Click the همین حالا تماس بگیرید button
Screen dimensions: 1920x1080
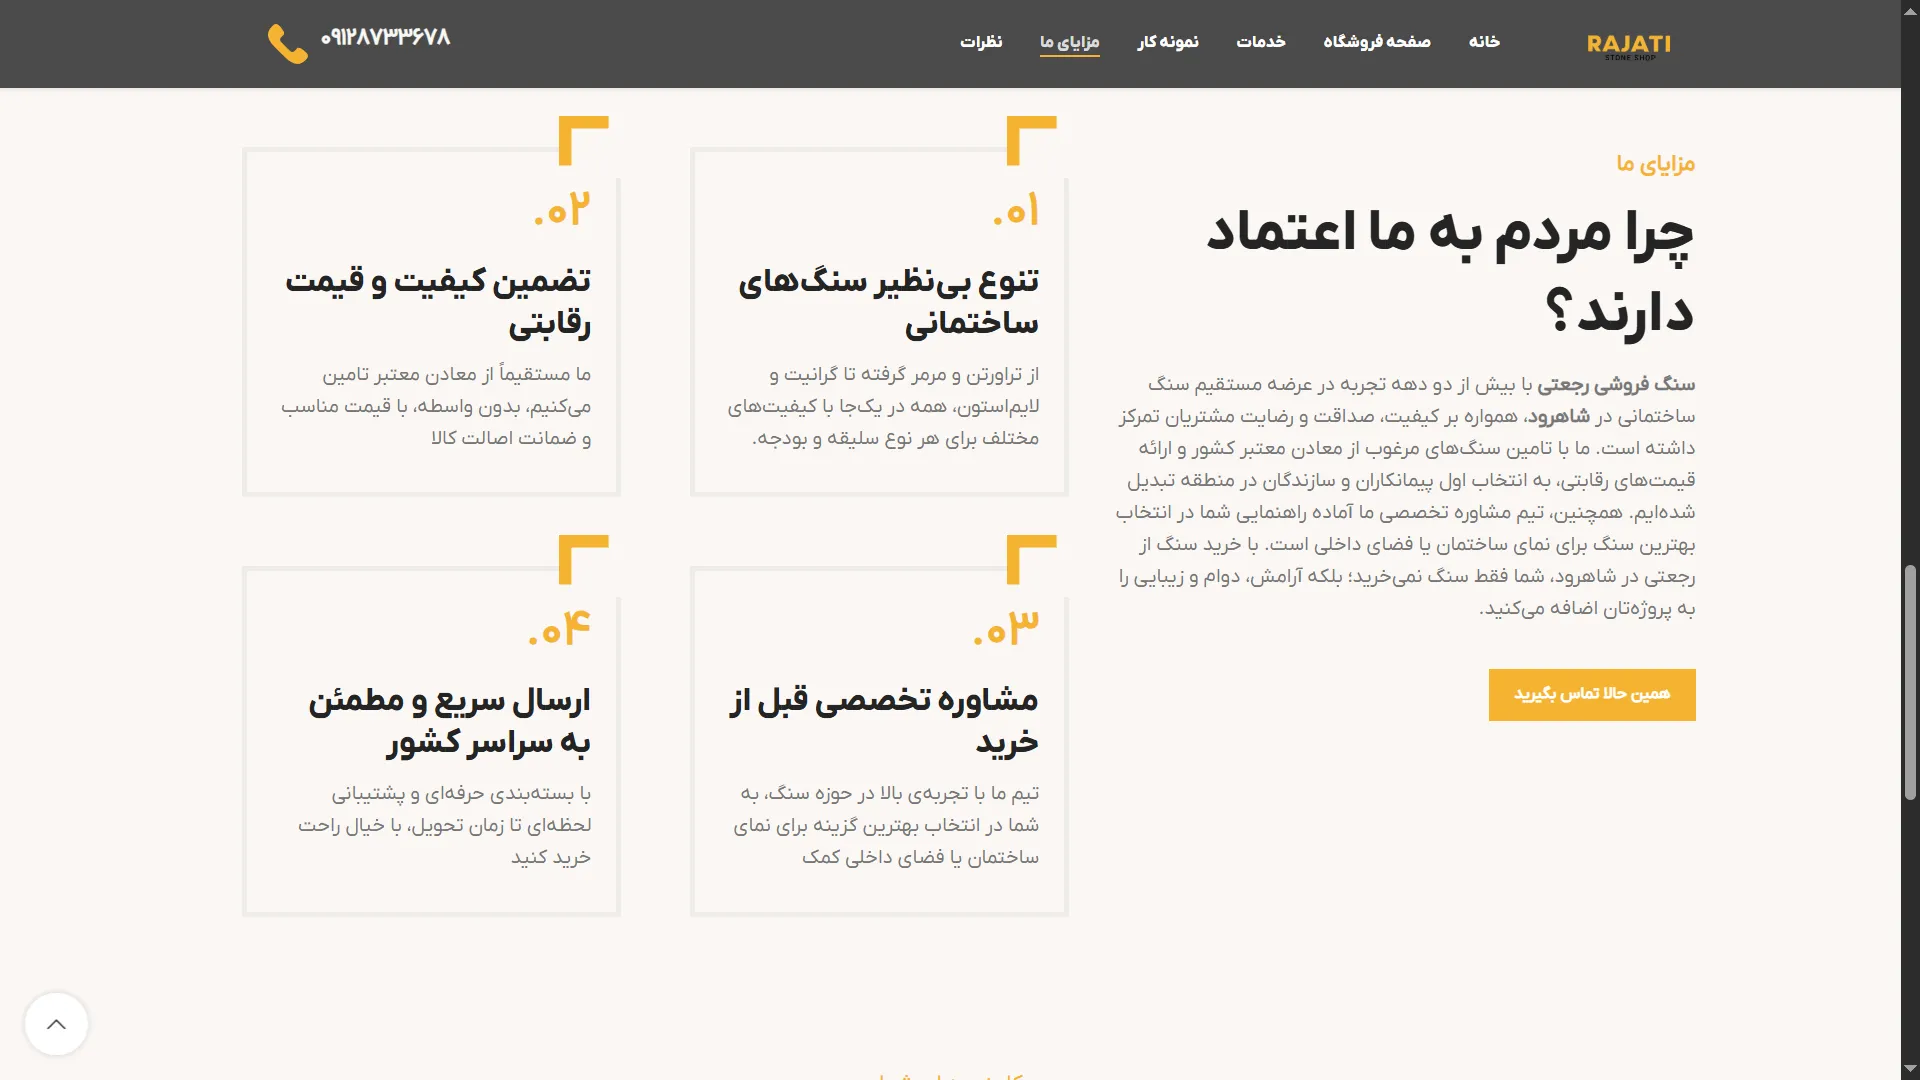point(1592,694)
